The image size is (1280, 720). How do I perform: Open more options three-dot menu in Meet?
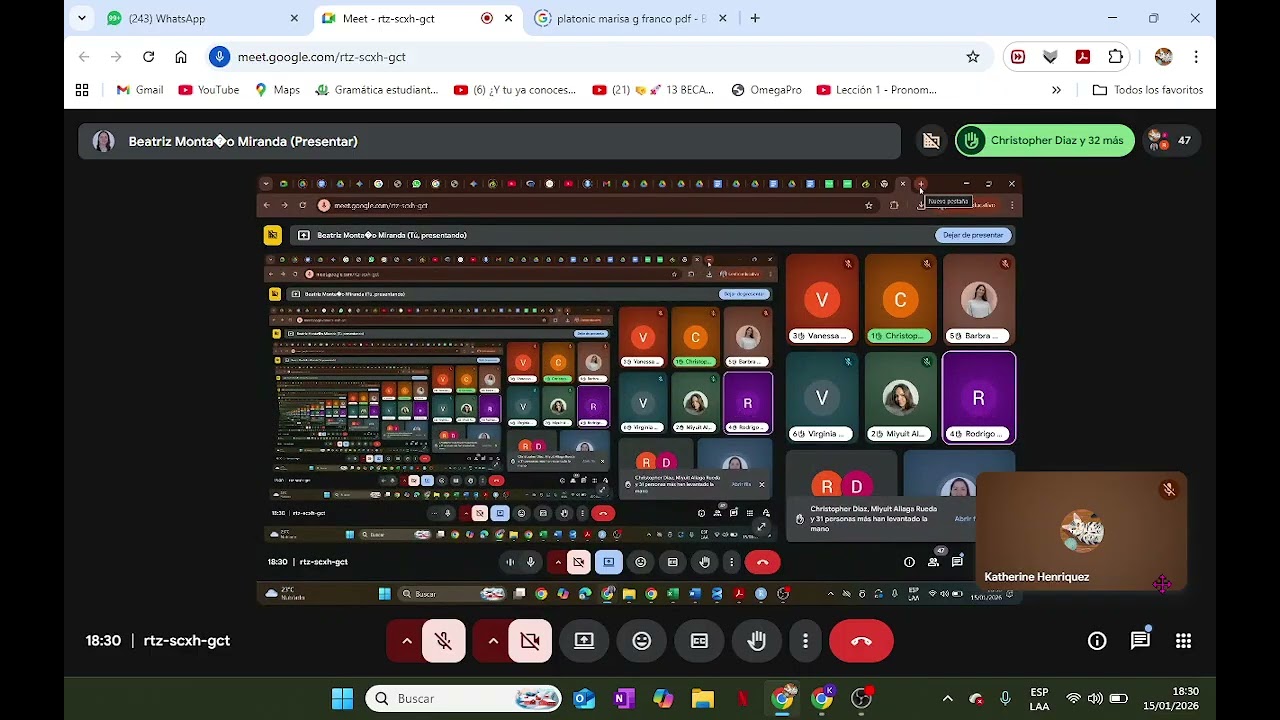pyautogui.click(x=805, y=641)
